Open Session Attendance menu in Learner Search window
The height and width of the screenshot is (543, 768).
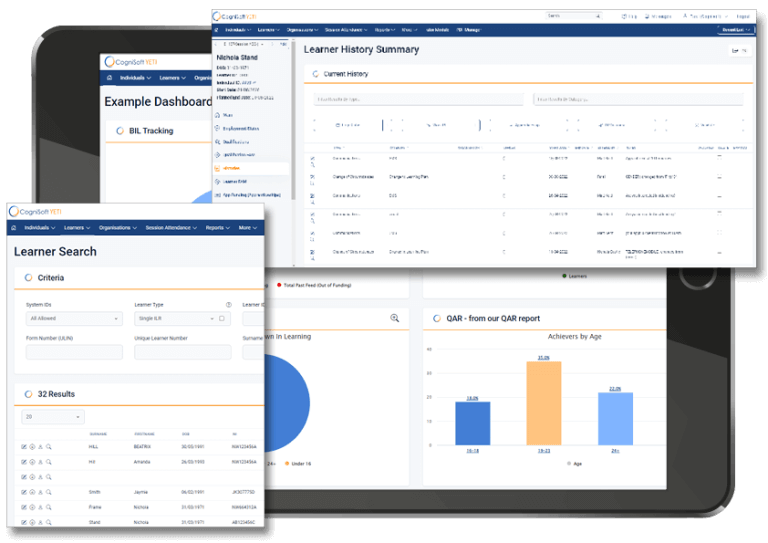[x=171, y=228]
